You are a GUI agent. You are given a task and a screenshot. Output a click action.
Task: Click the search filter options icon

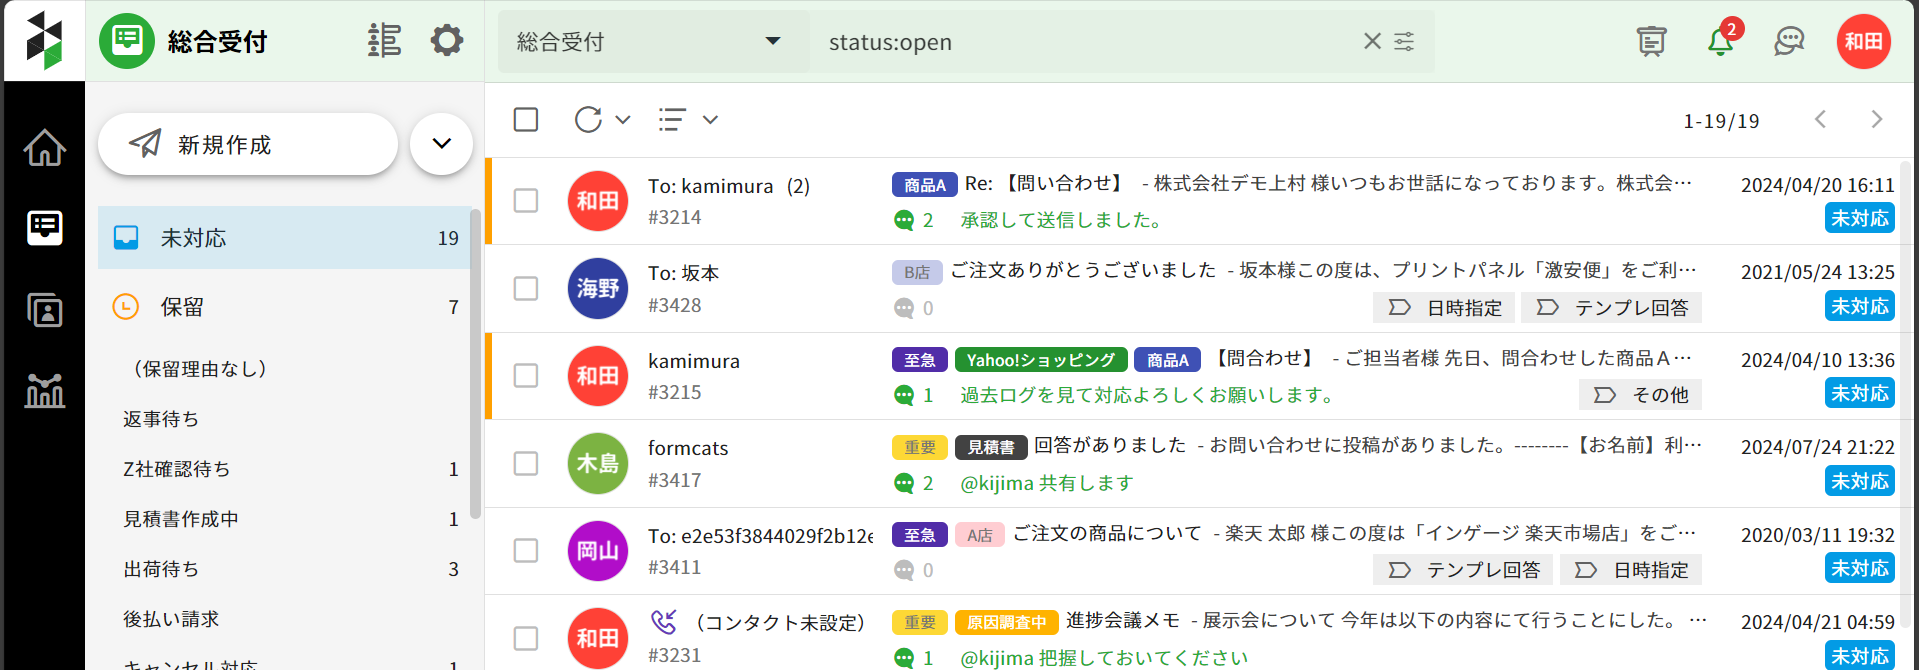1404,41
